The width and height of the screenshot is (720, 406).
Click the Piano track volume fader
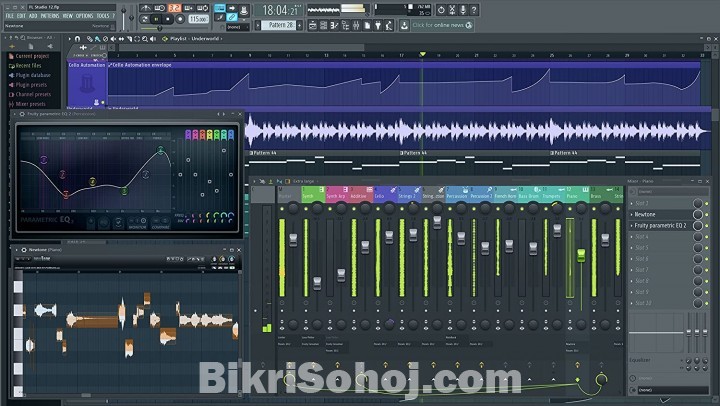[x=579, y=255]
